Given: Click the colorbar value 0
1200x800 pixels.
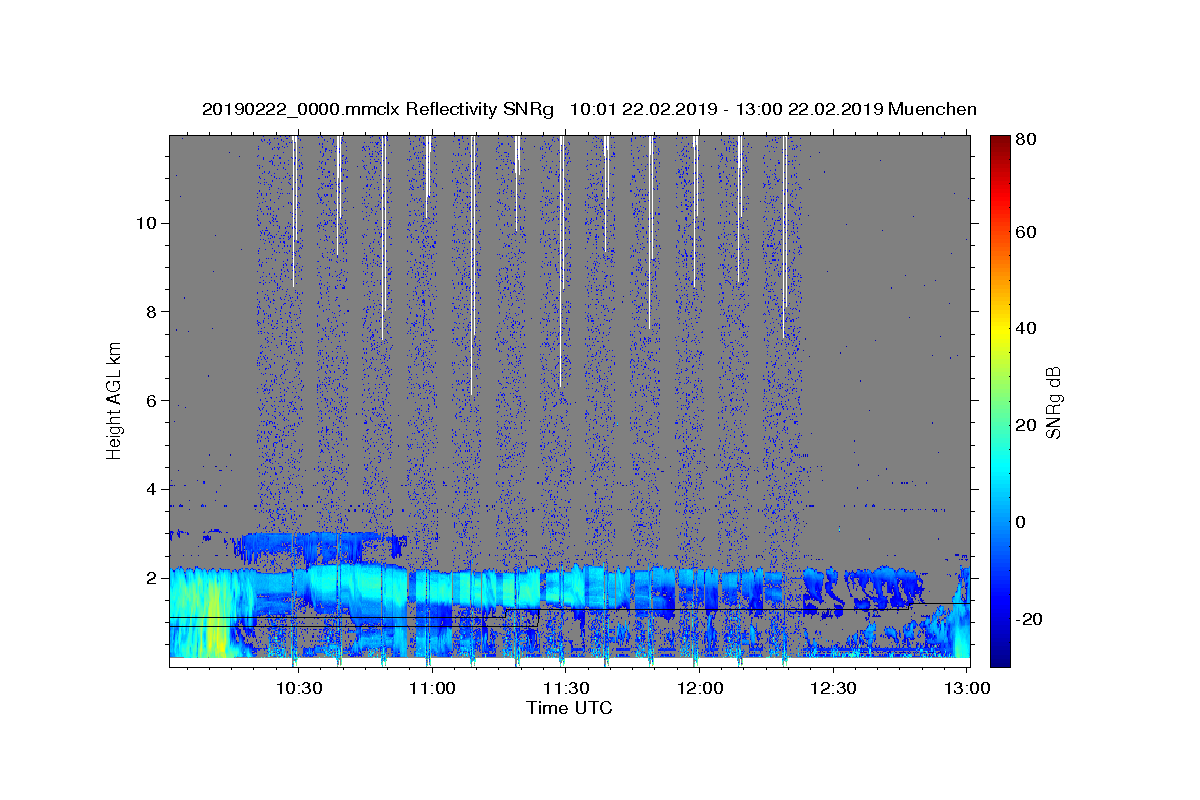Looking at the screenshot, I should tap(1022, 522).
